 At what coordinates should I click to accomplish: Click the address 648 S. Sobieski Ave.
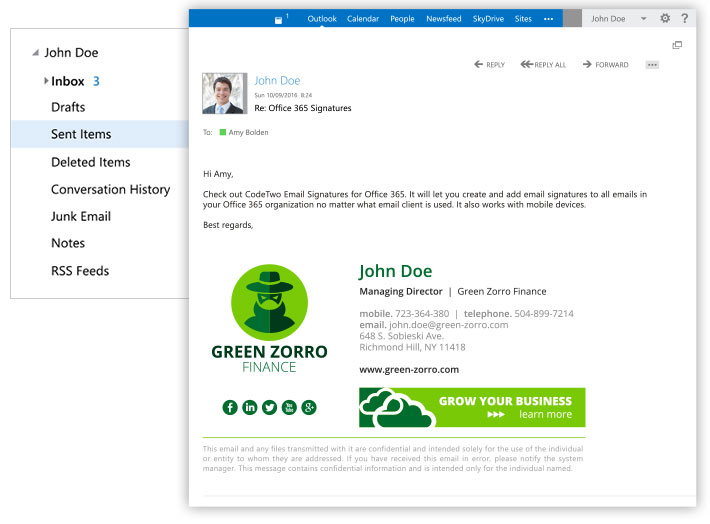pyautogui.click(x=402, y=336)
